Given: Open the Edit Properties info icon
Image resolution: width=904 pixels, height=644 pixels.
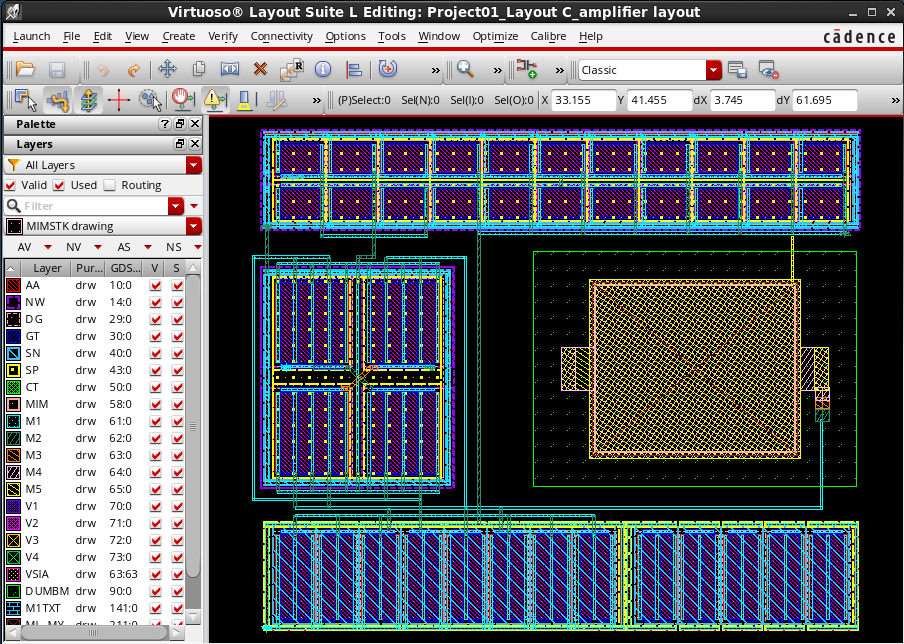Looking at the screenshot, I should click(323, 70).
